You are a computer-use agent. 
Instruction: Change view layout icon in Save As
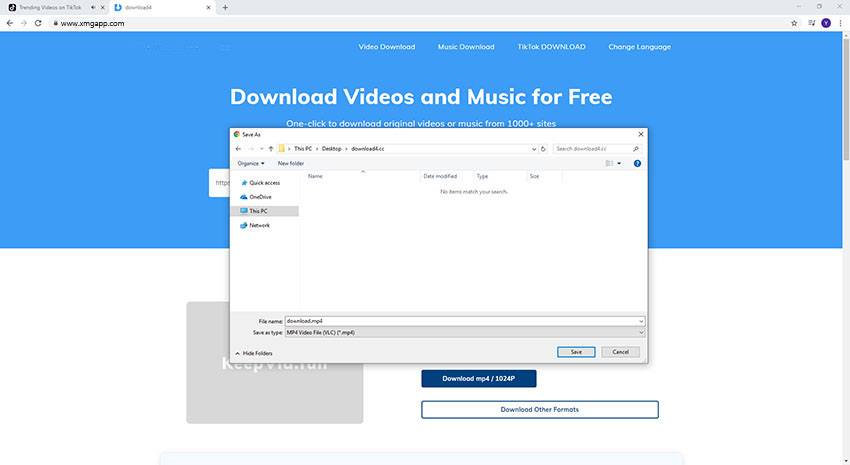coord(609,163)
